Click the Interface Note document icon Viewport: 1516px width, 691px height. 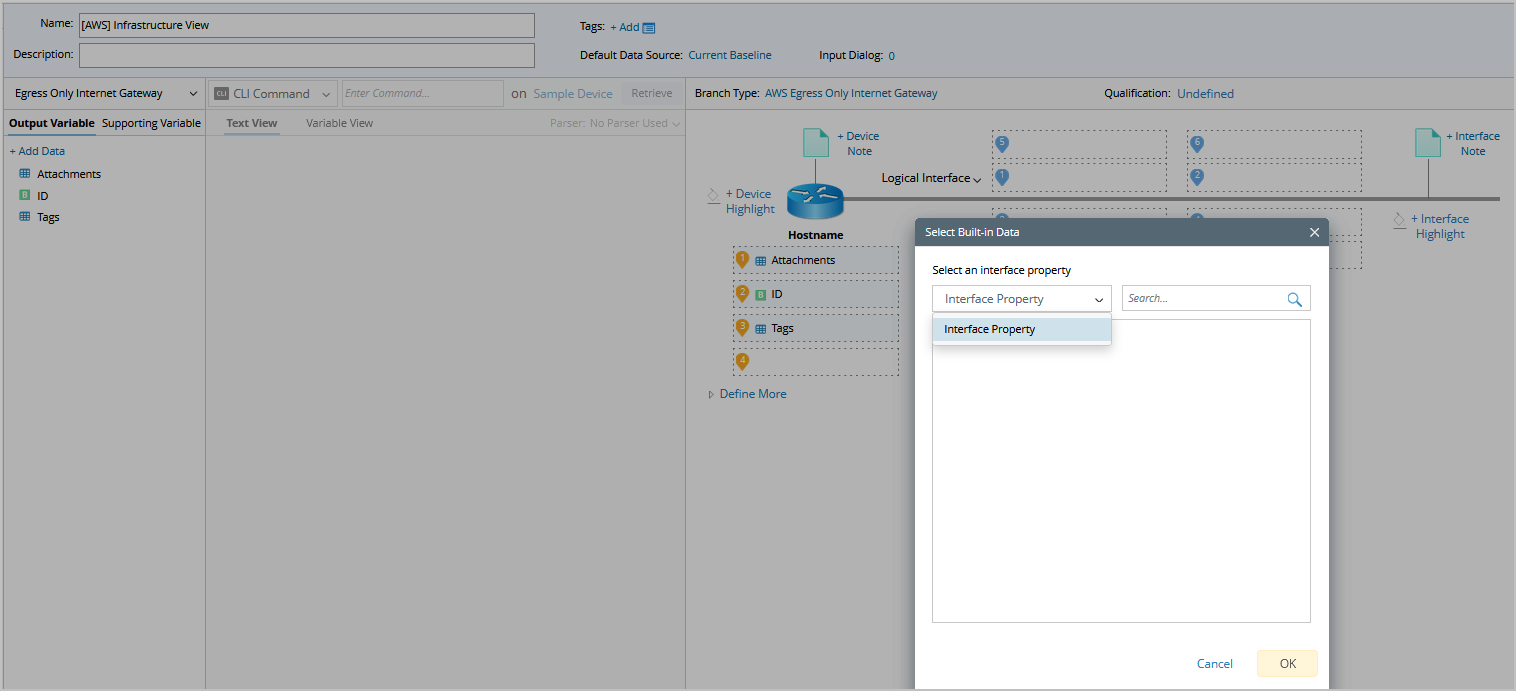pyautogui.click(x=1427, y=143)
